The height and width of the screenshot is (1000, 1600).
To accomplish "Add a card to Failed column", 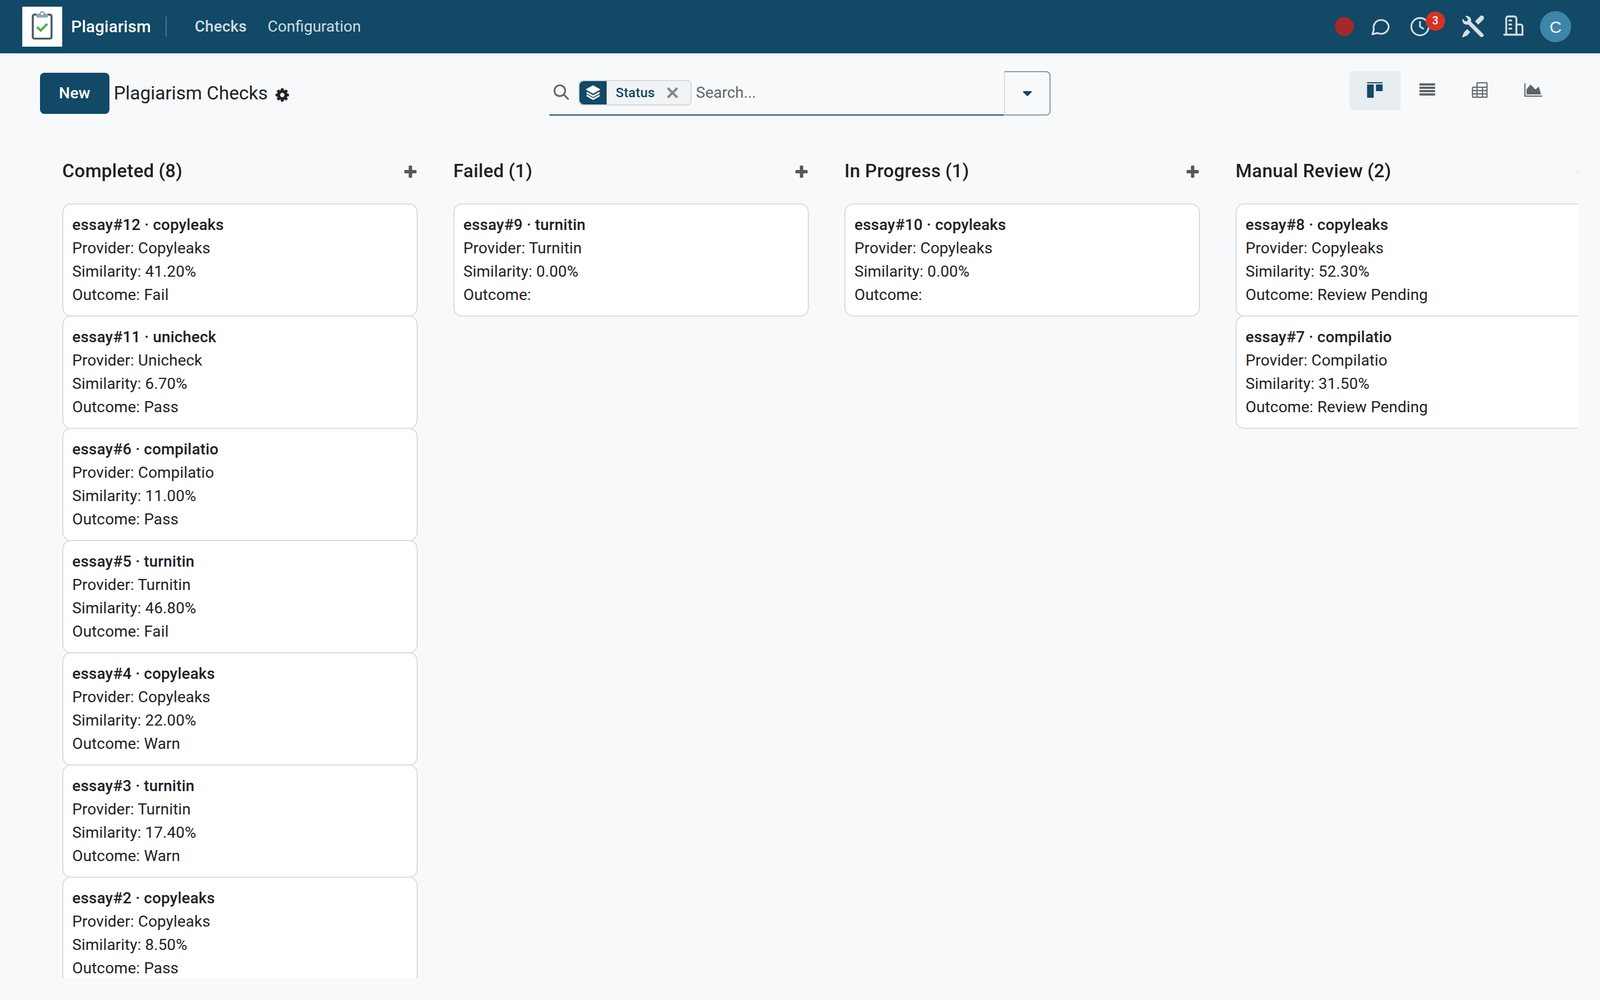I will pyautogui.click(x=801, y=172).
